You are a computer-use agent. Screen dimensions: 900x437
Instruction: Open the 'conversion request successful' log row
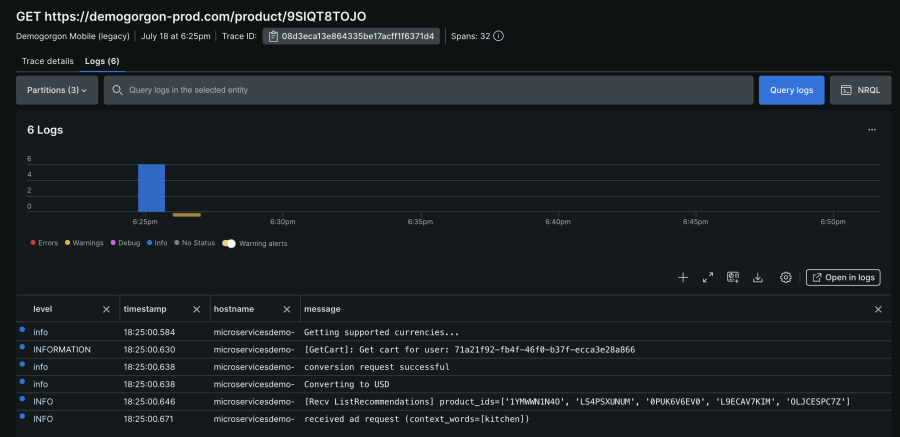[453, 367]
